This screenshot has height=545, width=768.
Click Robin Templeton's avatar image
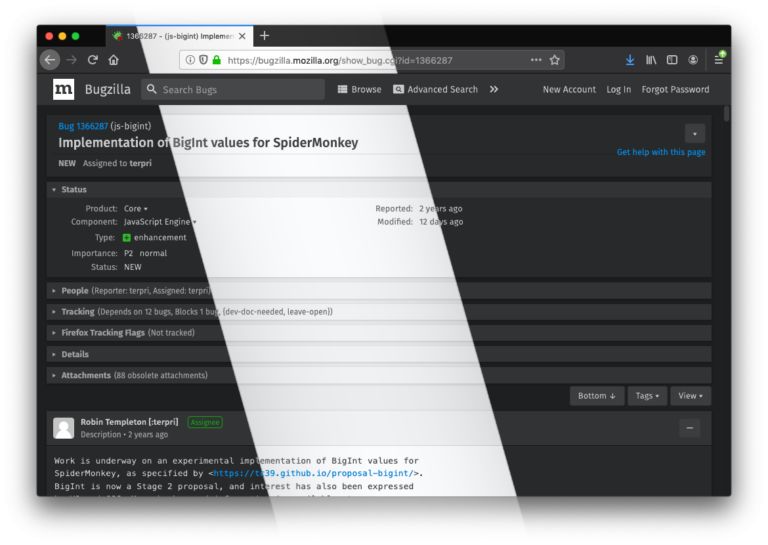[x=64, y=428]
